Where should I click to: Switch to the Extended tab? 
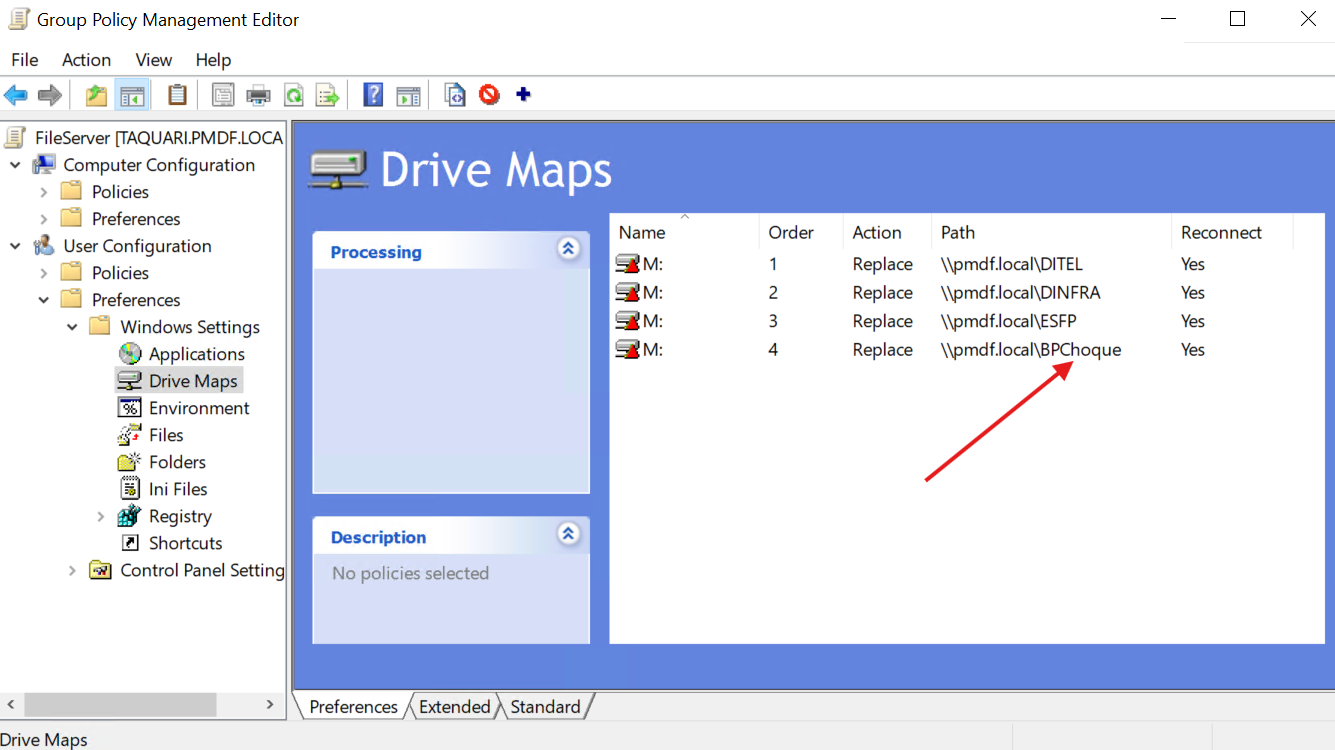pos(454,707)
